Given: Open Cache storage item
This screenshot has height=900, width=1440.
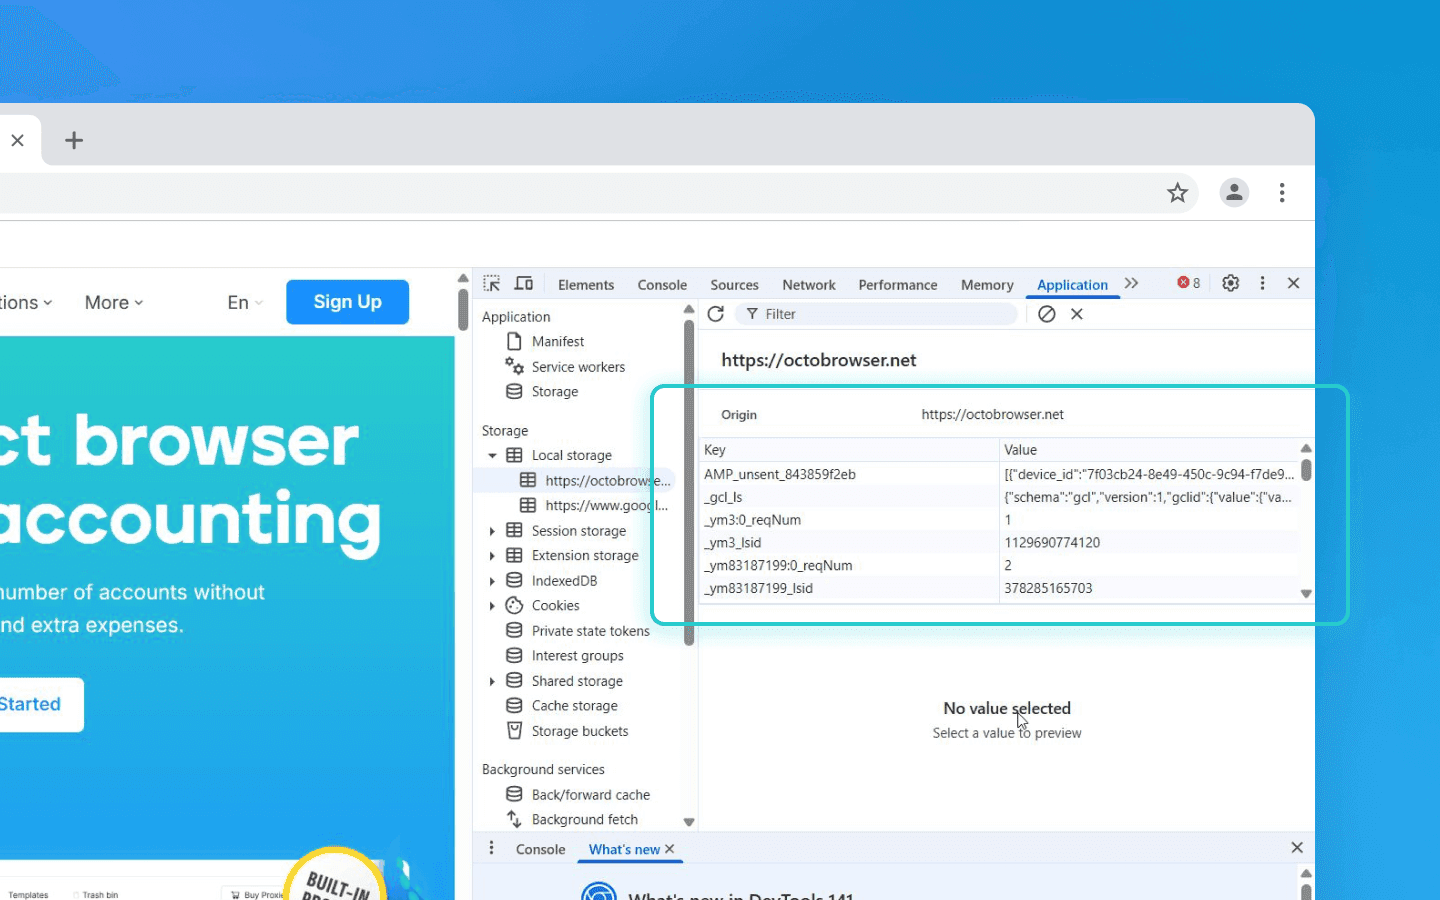Looking at the screenshot, I should (x=574, y=706).
